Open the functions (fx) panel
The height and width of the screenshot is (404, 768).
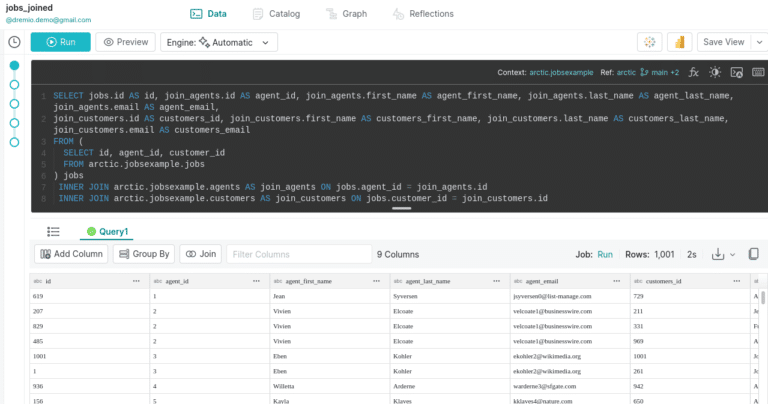694,72
